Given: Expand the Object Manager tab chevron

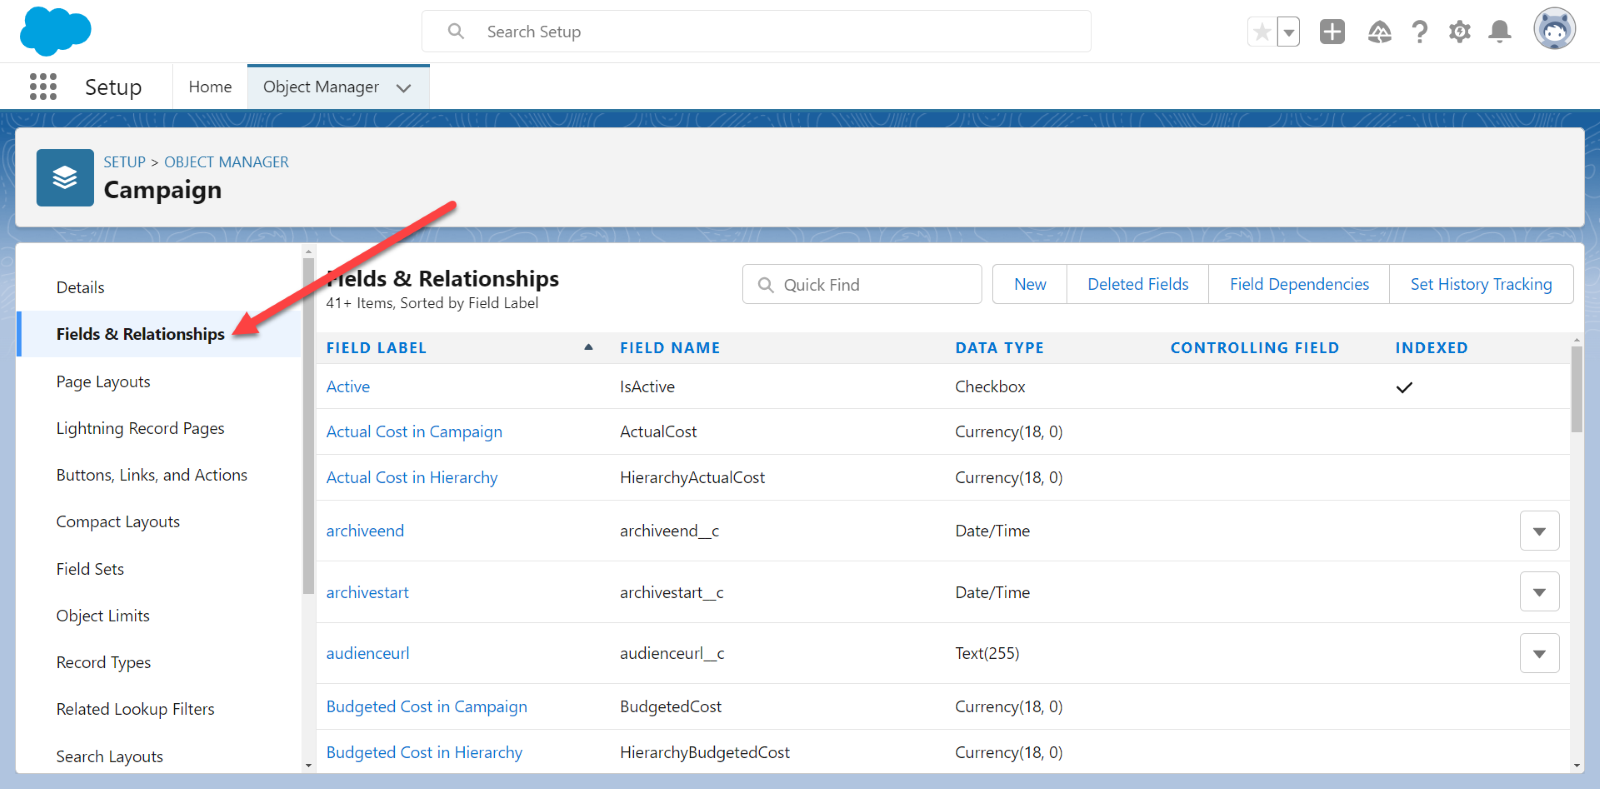Looking at the screenshot, I should tap(404, 88).
